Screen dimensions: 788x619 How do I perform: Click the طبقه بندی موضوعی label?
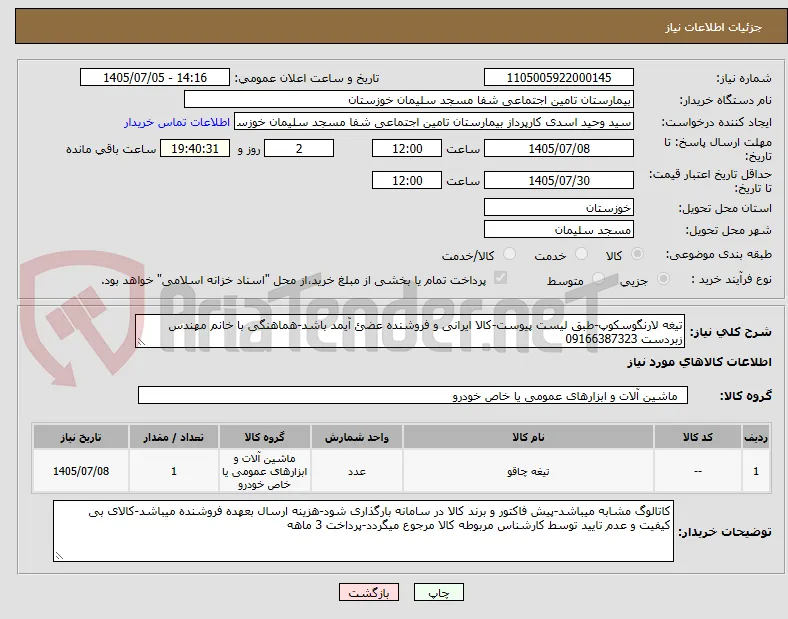pyautogui.click(x=719, y=255)
